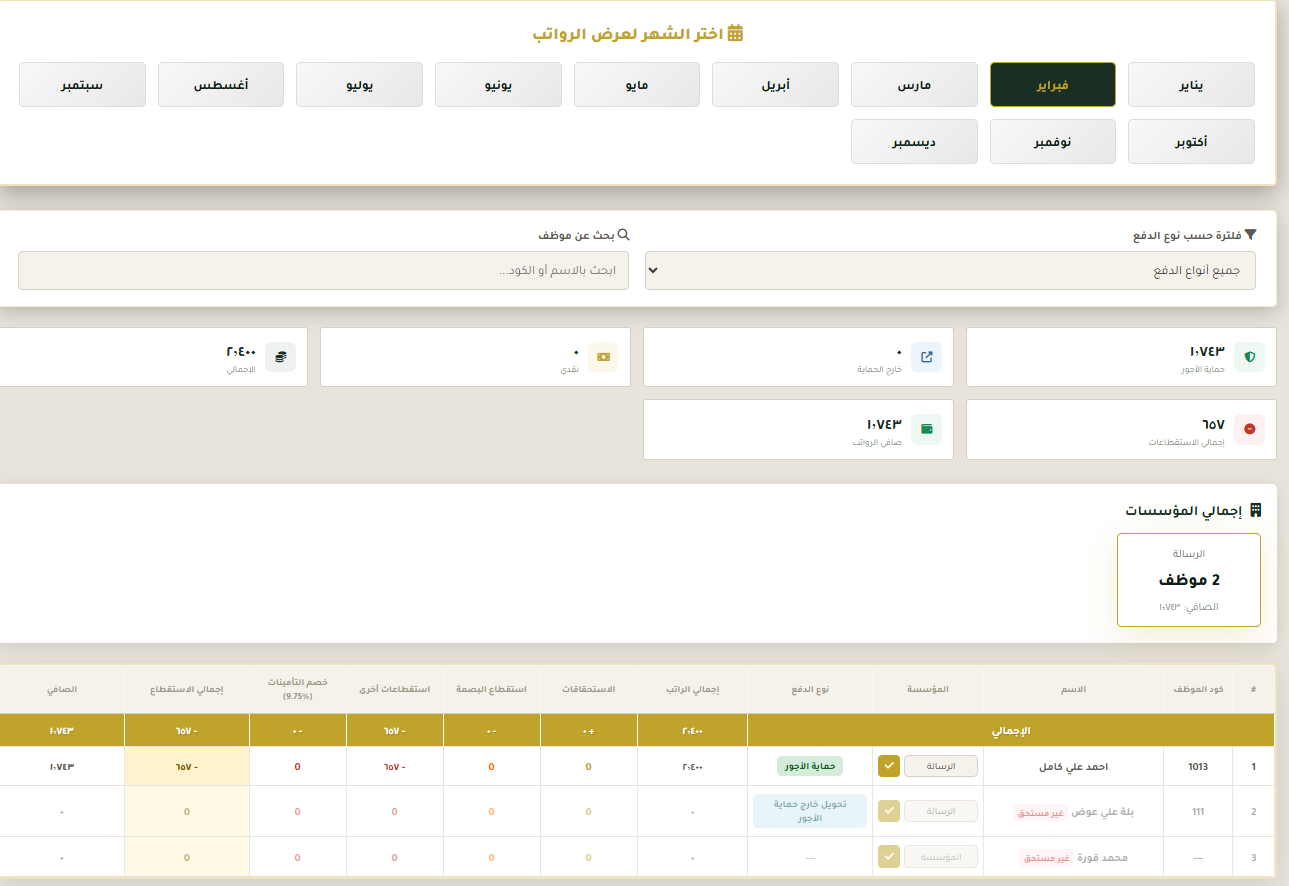Image resolution: width=1289 pixels, height=886 pixels.
Task: Click the المؤسسة button in محمد قورة row
Action: point(940,857)
